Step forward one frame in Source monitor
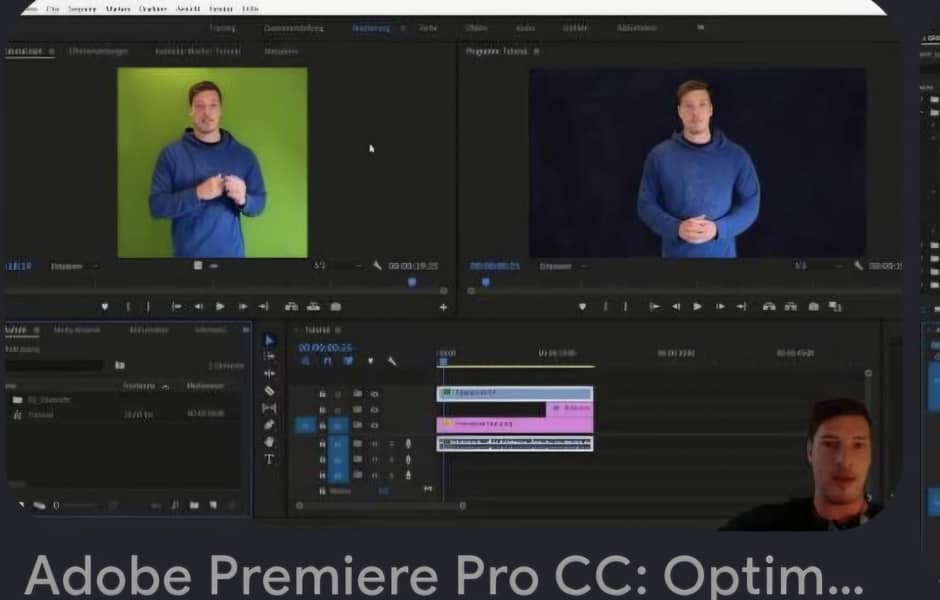940x600 pixels. point(243,307)
